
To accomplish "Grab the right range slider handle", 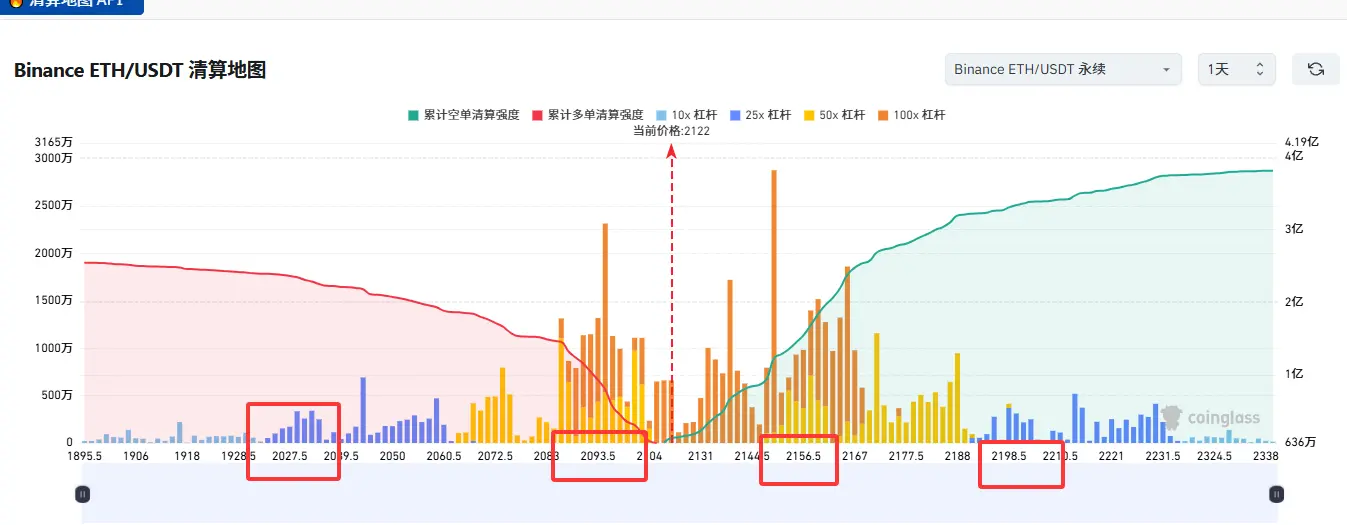I will pyautogui.click(x=1276, y=493).
